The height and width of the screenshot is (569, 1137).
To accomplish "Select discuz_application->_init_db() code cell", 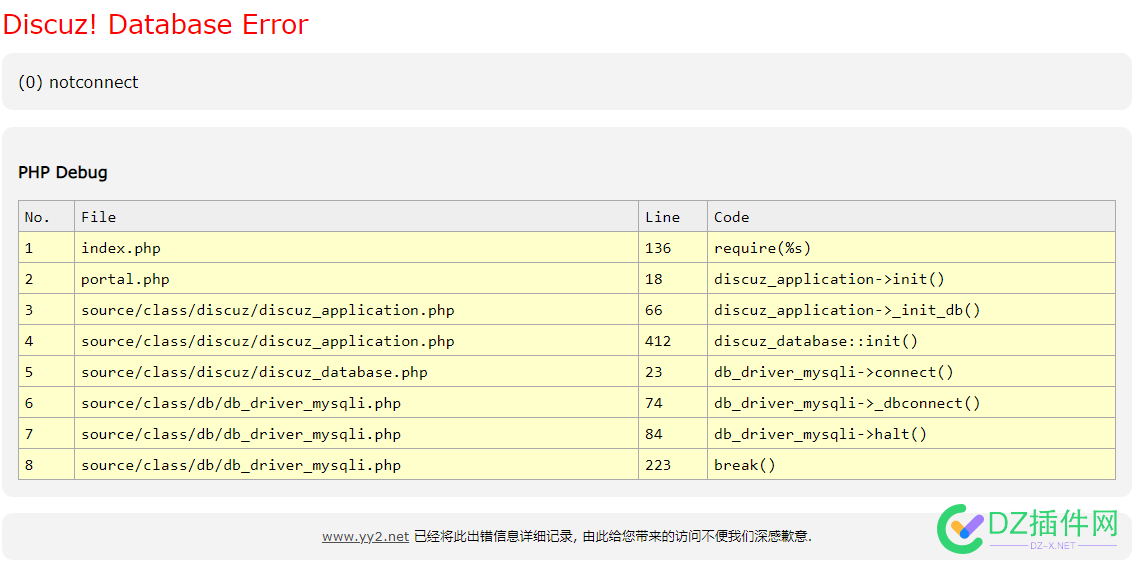I will (x=911, y=310).
